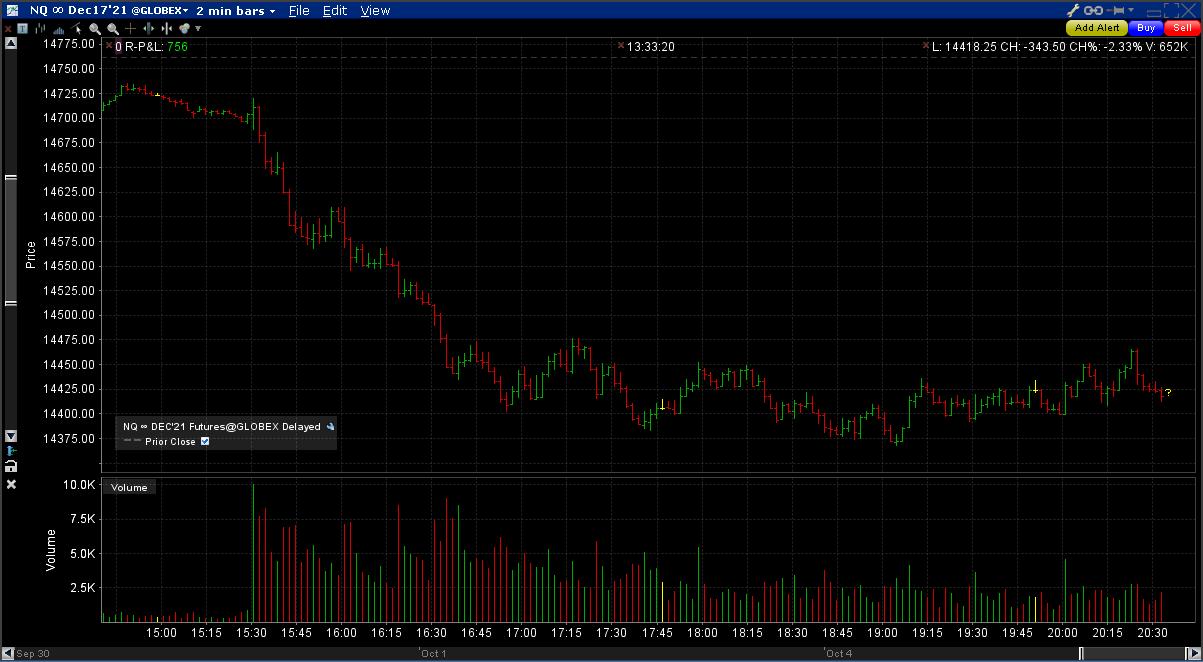Expand the toolbar overflow arrow
The width and height of the screenshot is (1203, 662).
[198, 28]
